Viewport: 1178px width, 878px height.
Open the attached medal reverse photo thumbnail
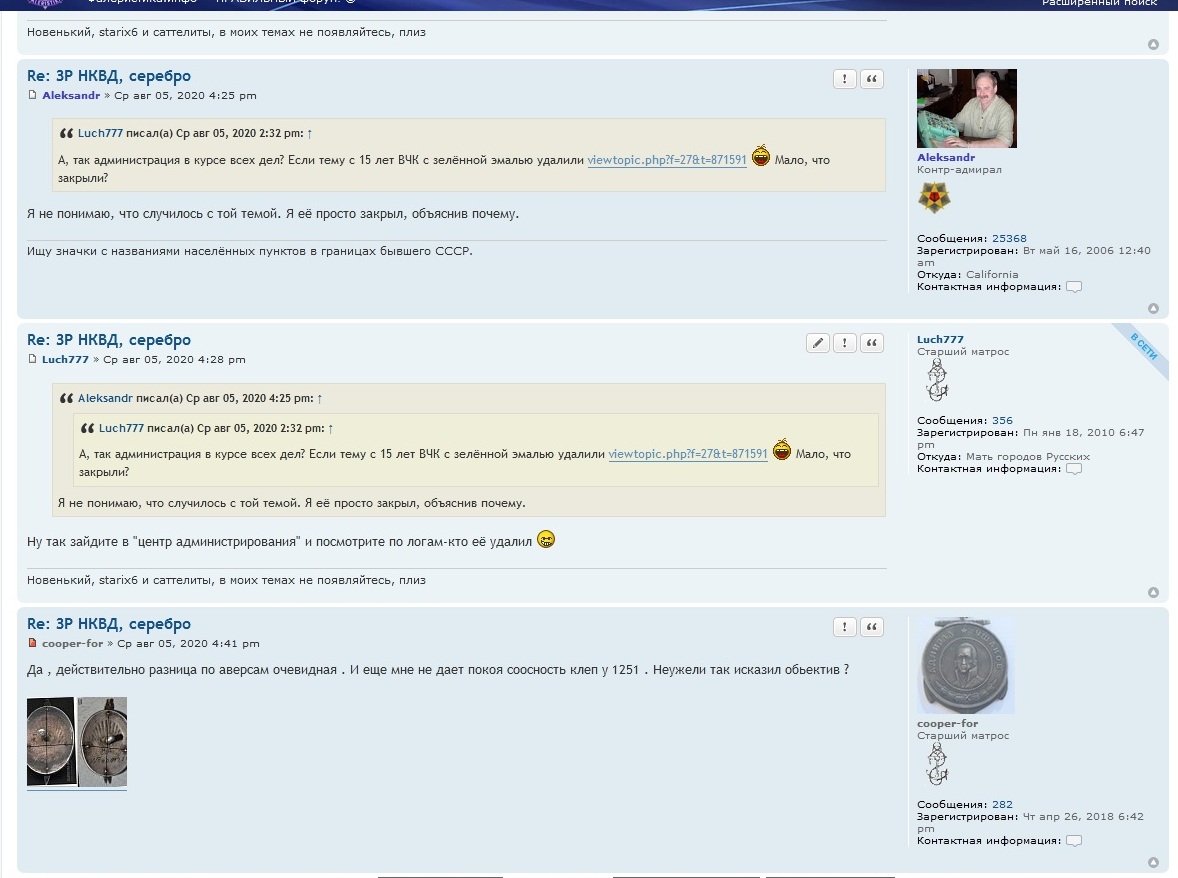click(77, 742)
